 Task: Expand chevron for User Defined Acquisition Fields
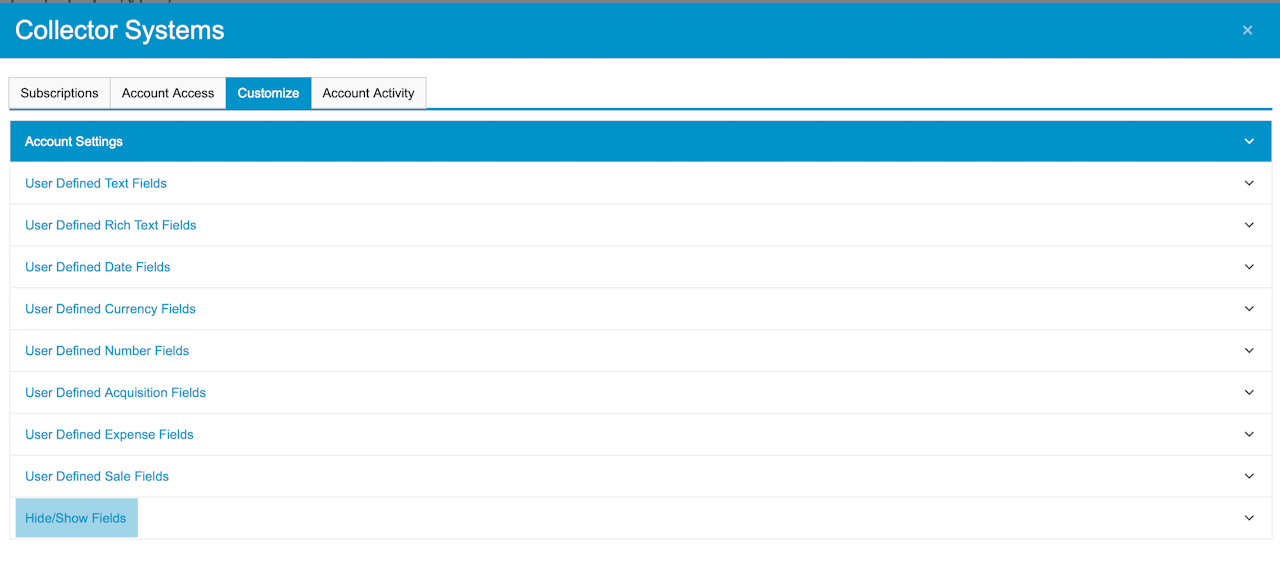click(1249, 393)
